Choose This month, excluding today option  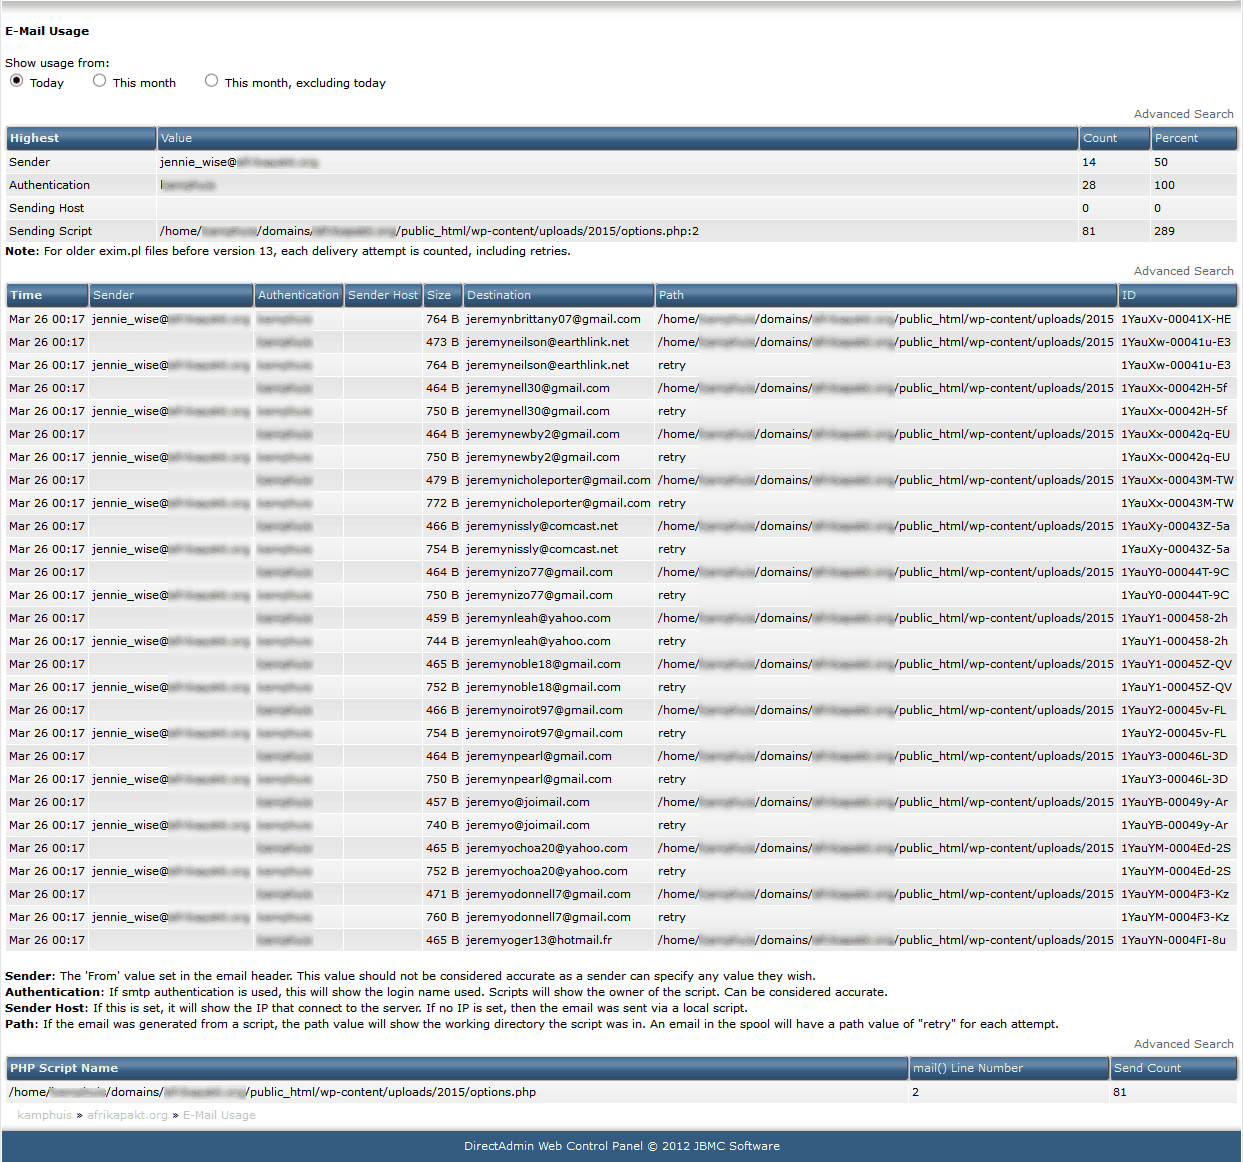click(211, 81)
